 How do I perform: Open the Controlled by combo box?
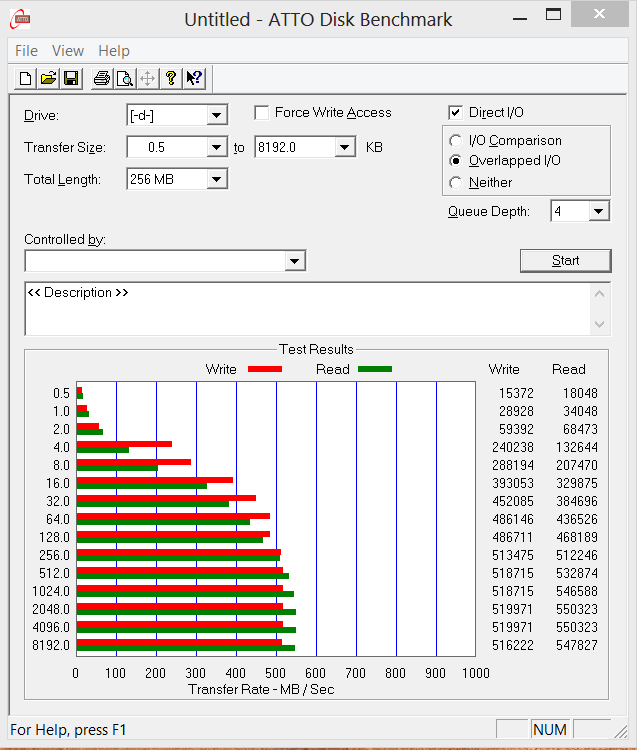point(294,261)
